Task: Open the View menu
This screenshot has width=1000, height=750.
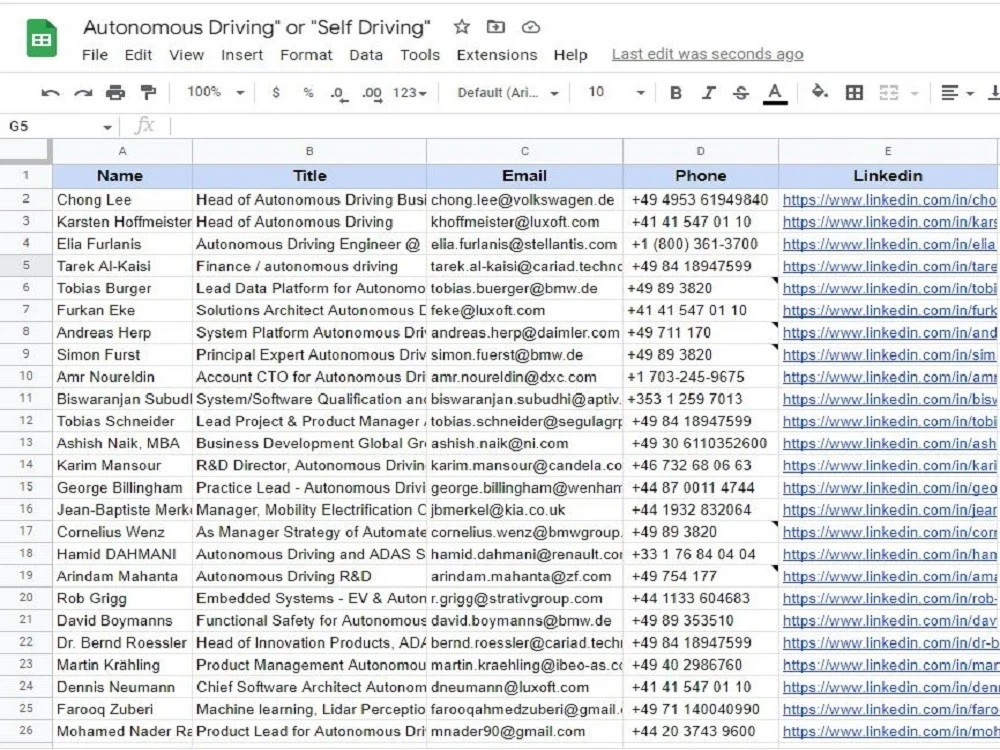Action: click(186, 55)
